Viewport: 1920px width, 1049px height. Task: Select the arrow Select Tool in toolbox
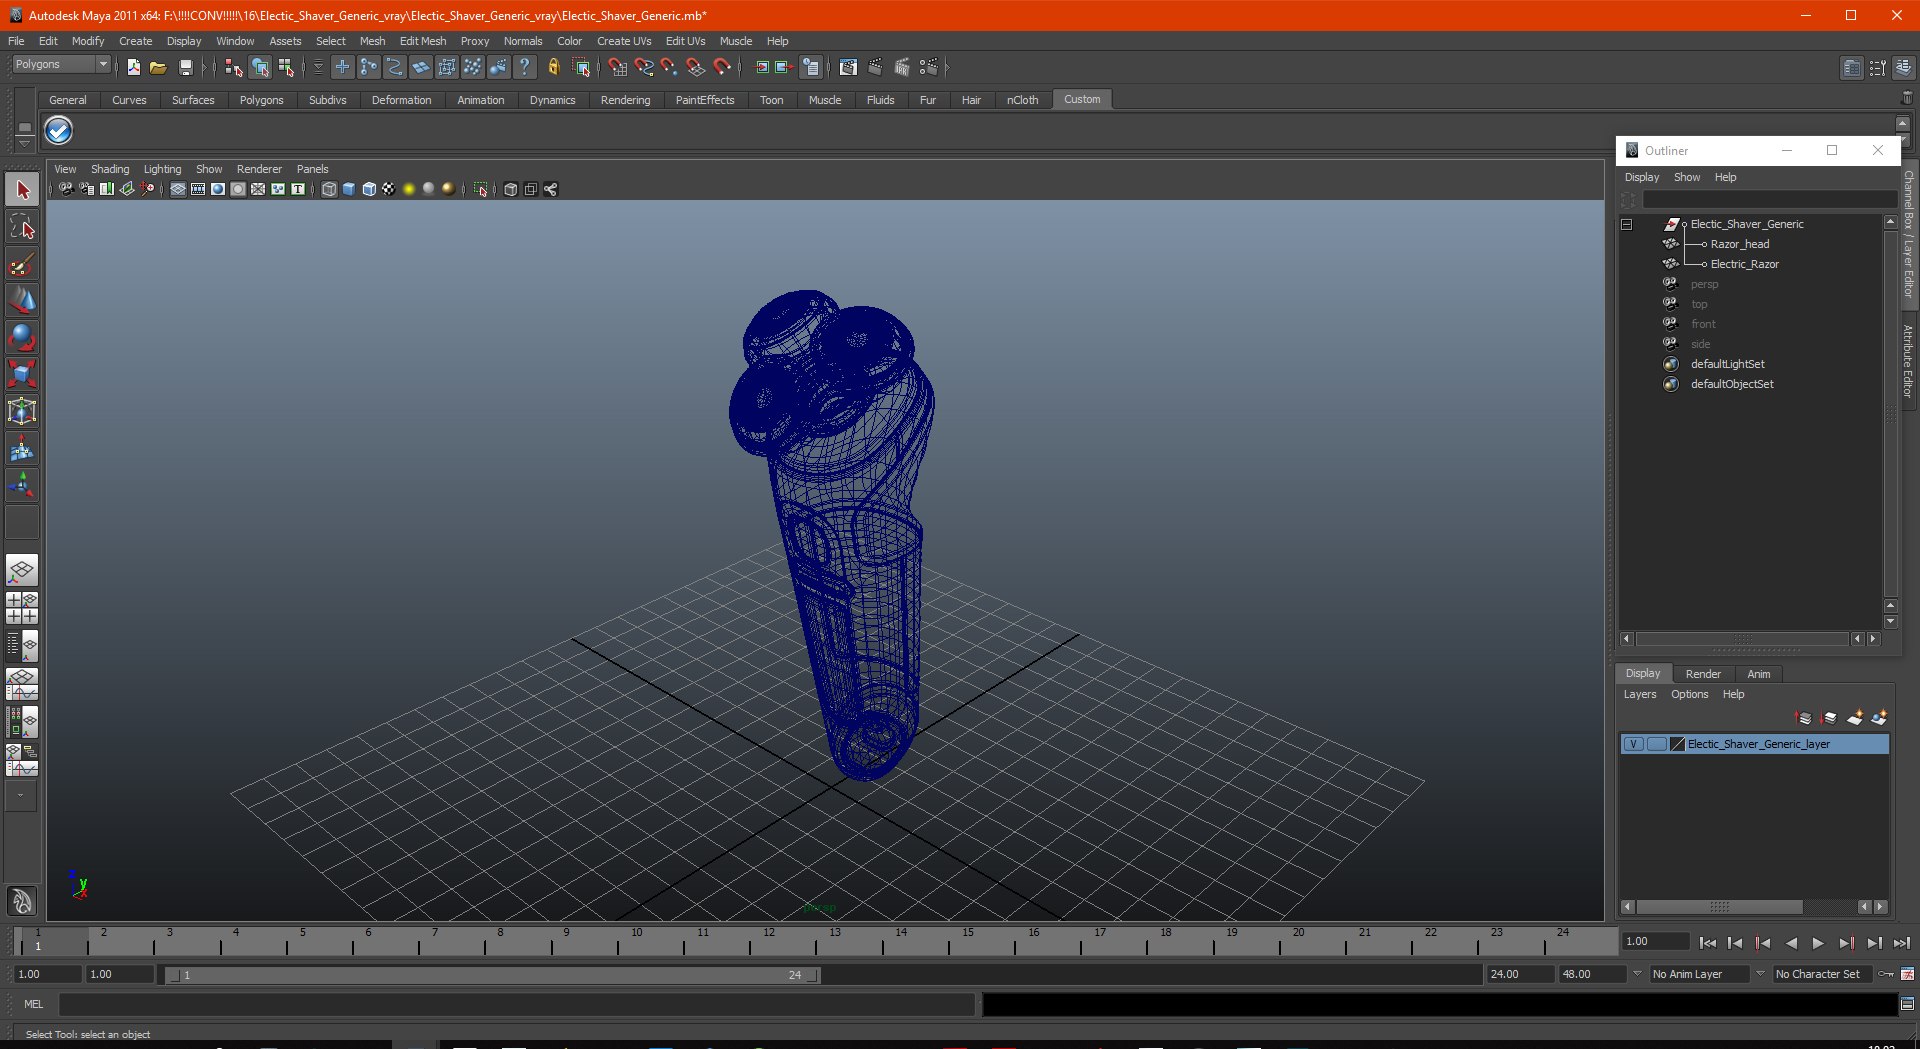click(22, 190)
